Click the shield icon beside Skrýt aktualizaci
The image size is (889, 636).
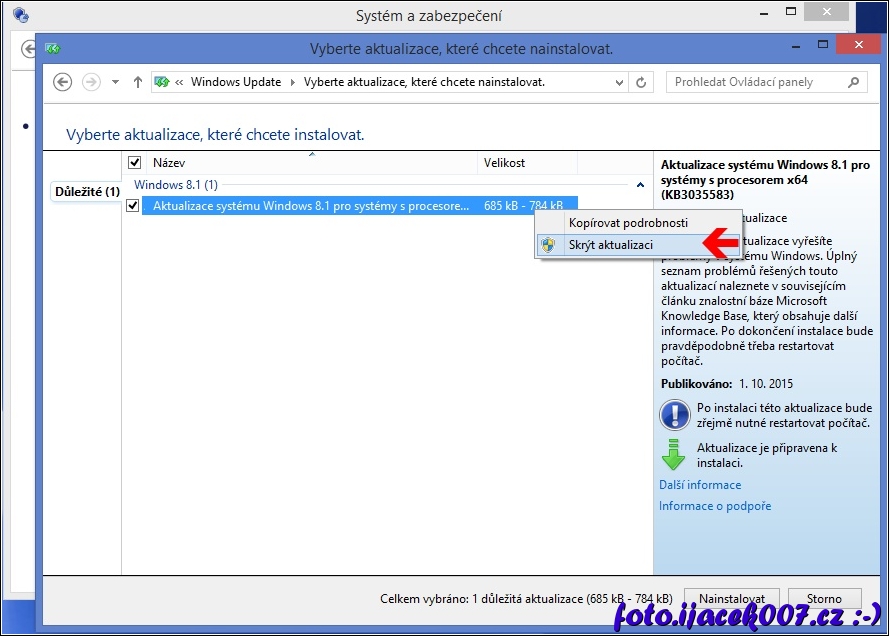coord(548,245)
